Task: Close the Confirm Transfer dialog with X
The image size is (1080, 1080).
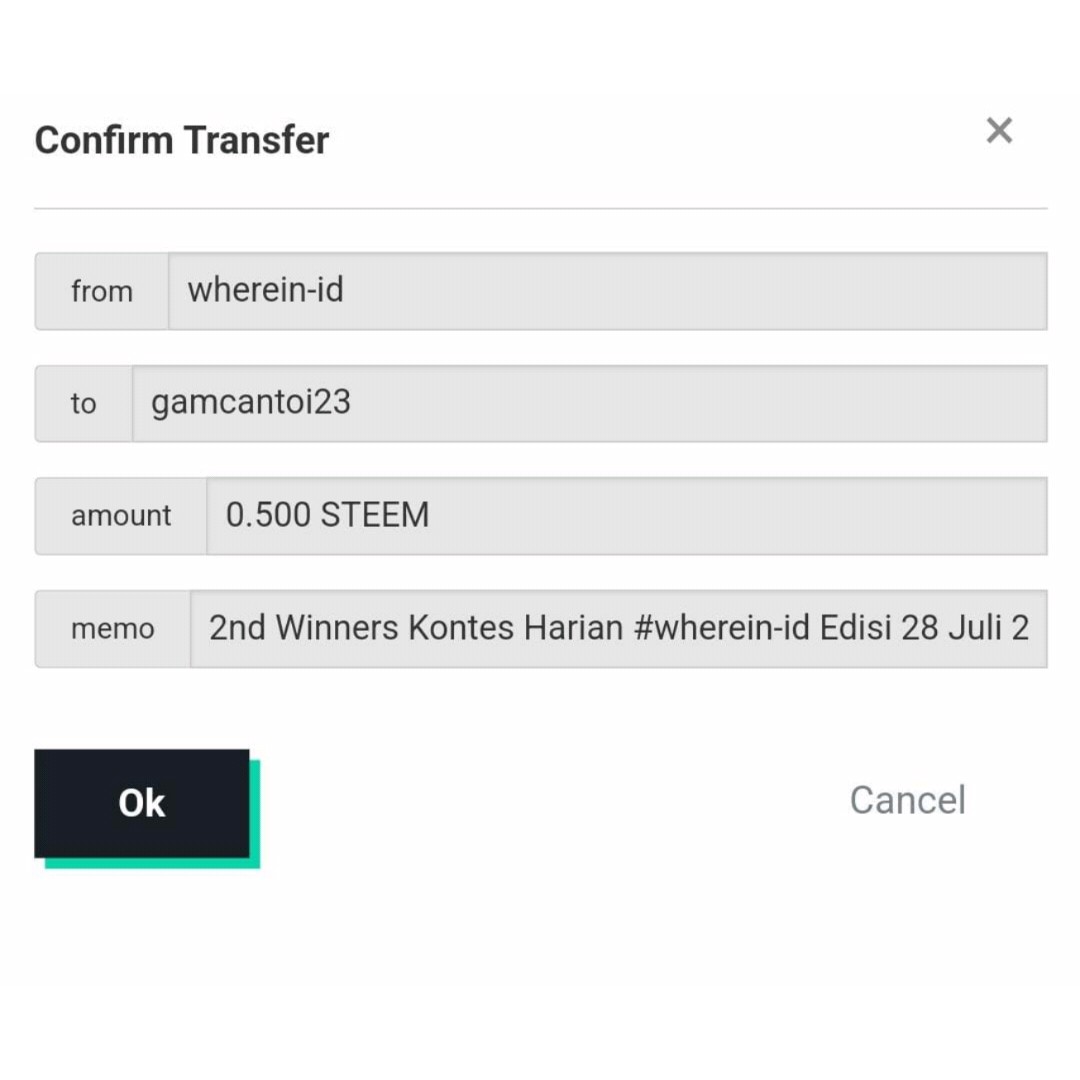Action: [x=999, y=130]
